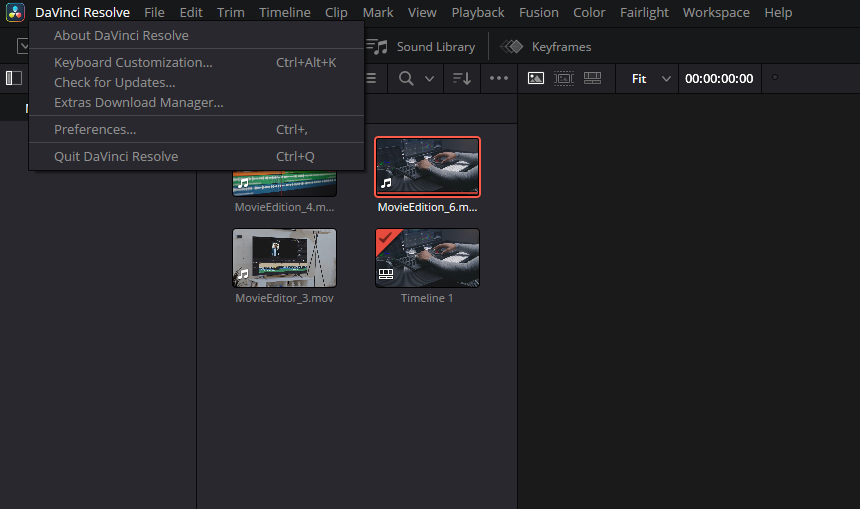The image size is (860, 509).
Task: Switch to single viewer mode icon
Action: pyautogui.click(x=536, y=78)
